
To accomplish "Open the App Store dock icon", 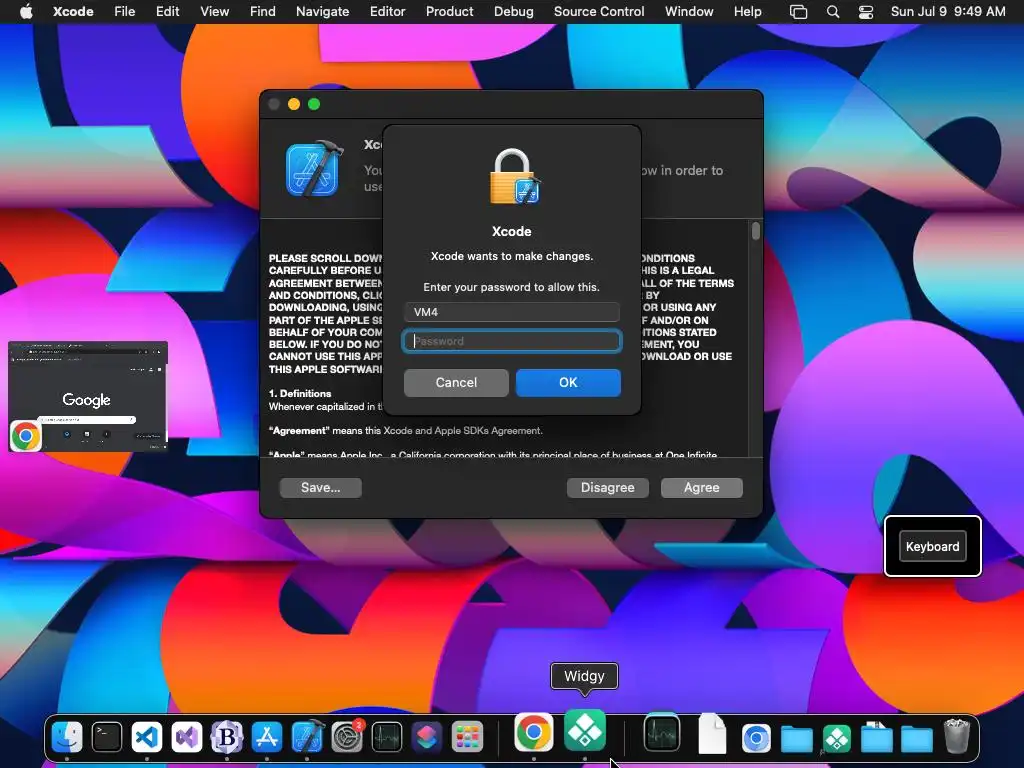I will (x=266, y=737).
